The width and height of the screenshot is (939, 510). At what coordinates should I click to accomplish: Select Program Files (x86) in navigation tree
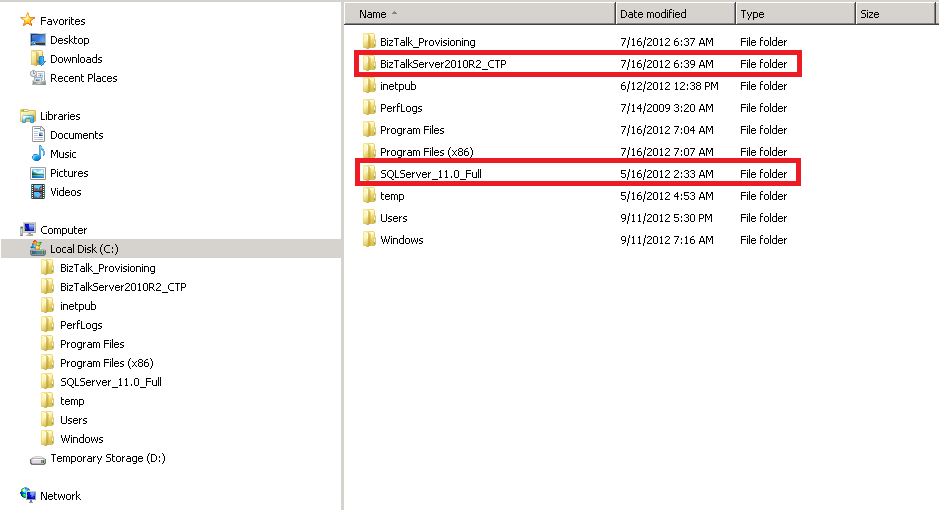tap(107, 363)
